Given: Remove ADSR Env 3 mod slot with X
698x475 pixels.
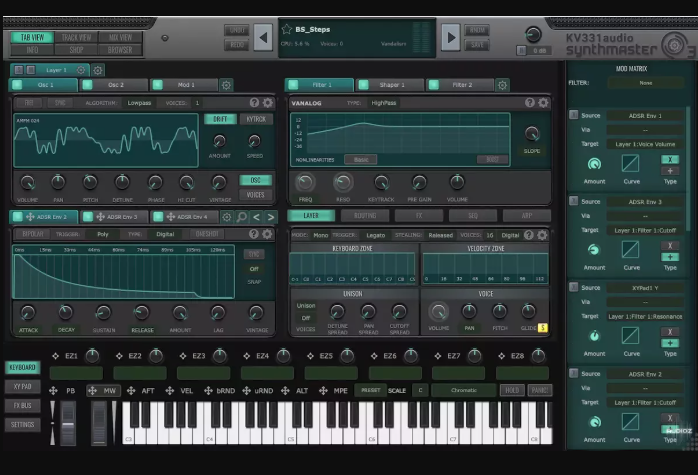Looking at the screenshot, I should pyautogui.click(x=670, y=245).
